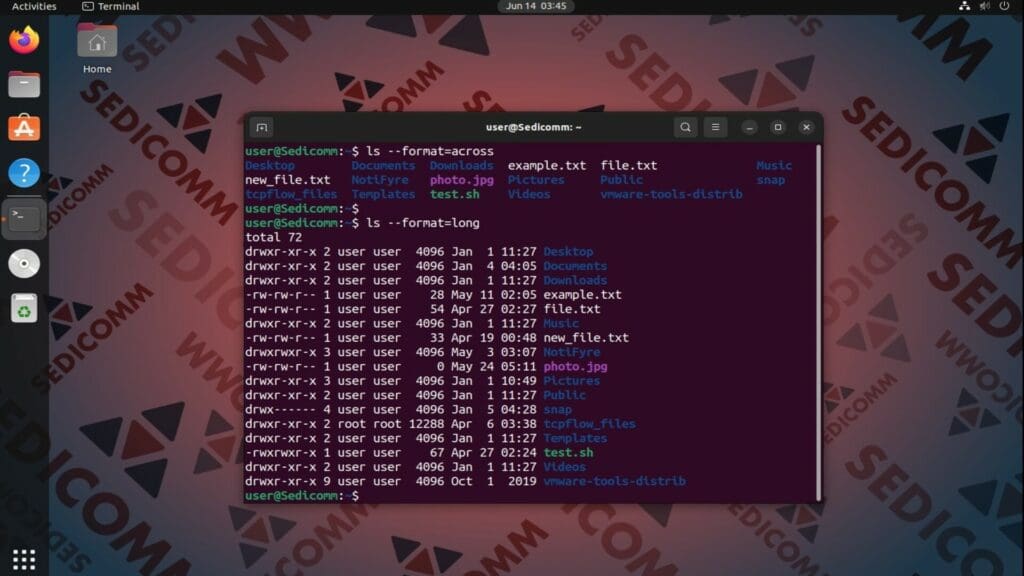This screenshot has width=1024, height=576.
Task: Show Applications grid in the dock
Action: point(24,559)
